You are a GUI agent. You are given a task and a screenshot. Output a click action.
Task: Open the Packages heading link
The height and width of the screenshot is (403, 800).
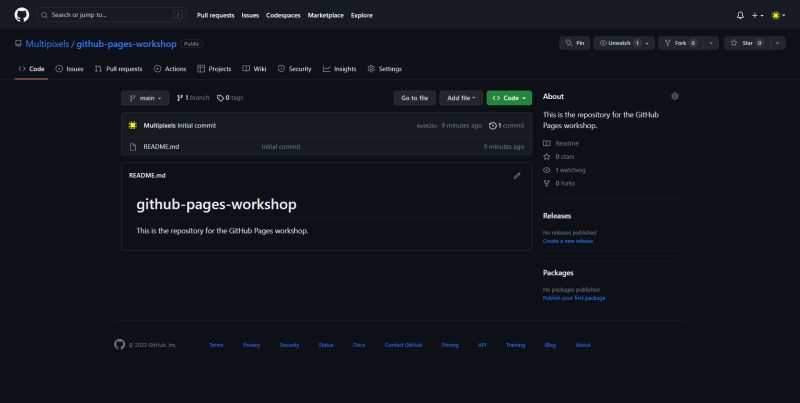(558, 273)
